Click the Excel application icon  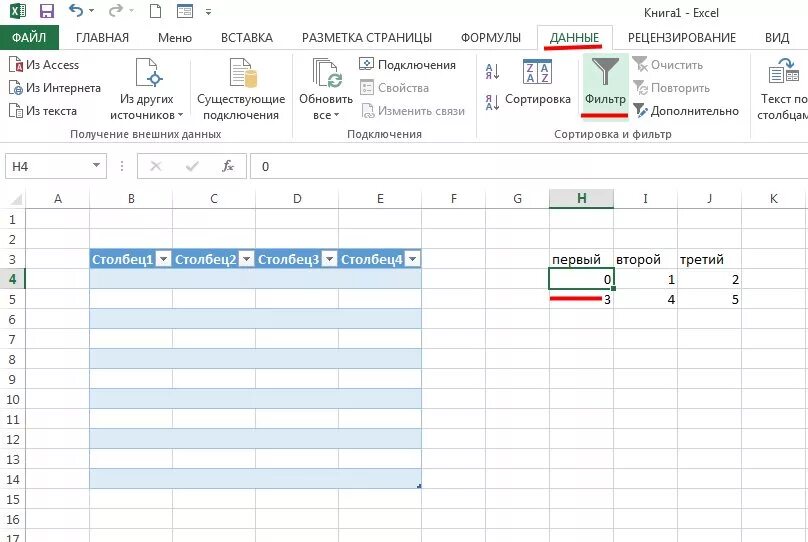point(18,11)
